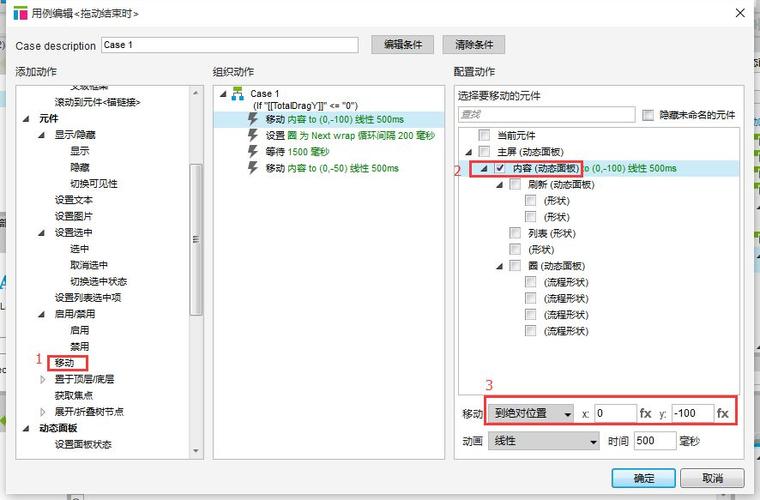Open the 到绝对位置 move type dropdown
This screenshot has height=500, width=760.
(x=530, y=413)
